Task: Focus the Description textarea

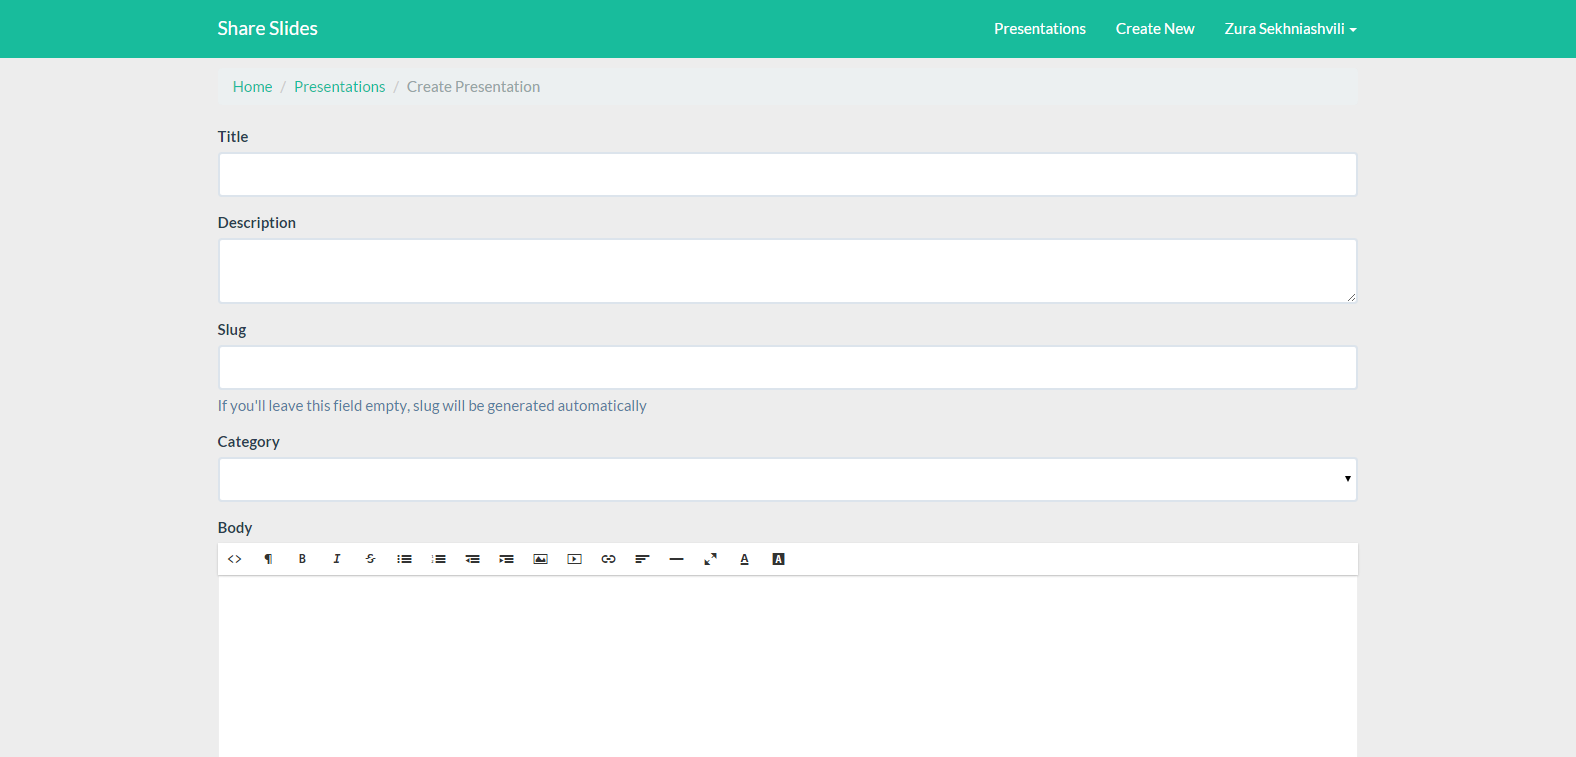Action: 788,271
